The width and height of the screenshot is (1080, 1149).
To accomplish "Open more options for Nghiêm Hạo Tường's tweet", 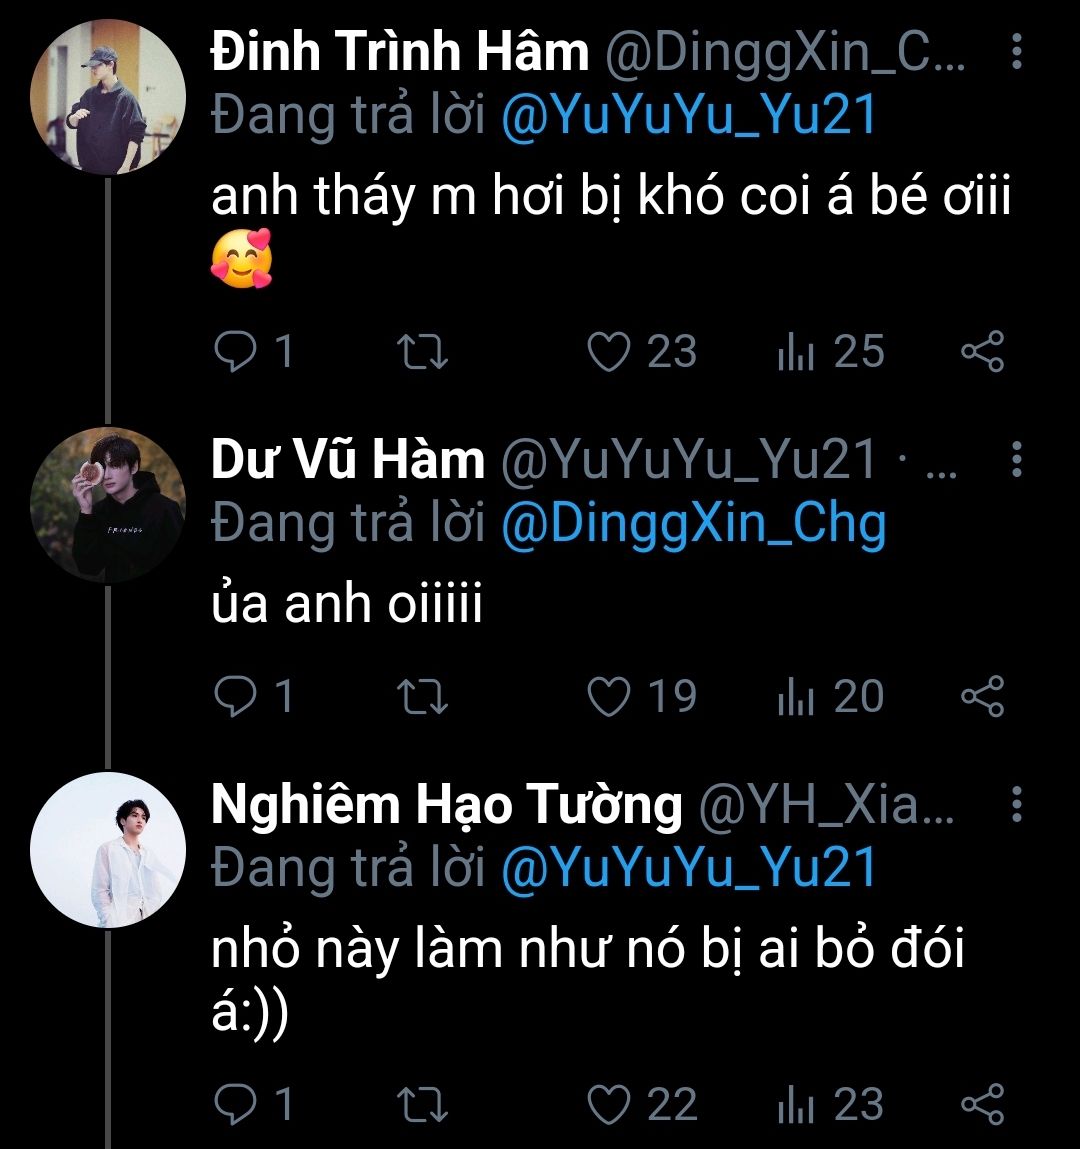I will 1016,803.
